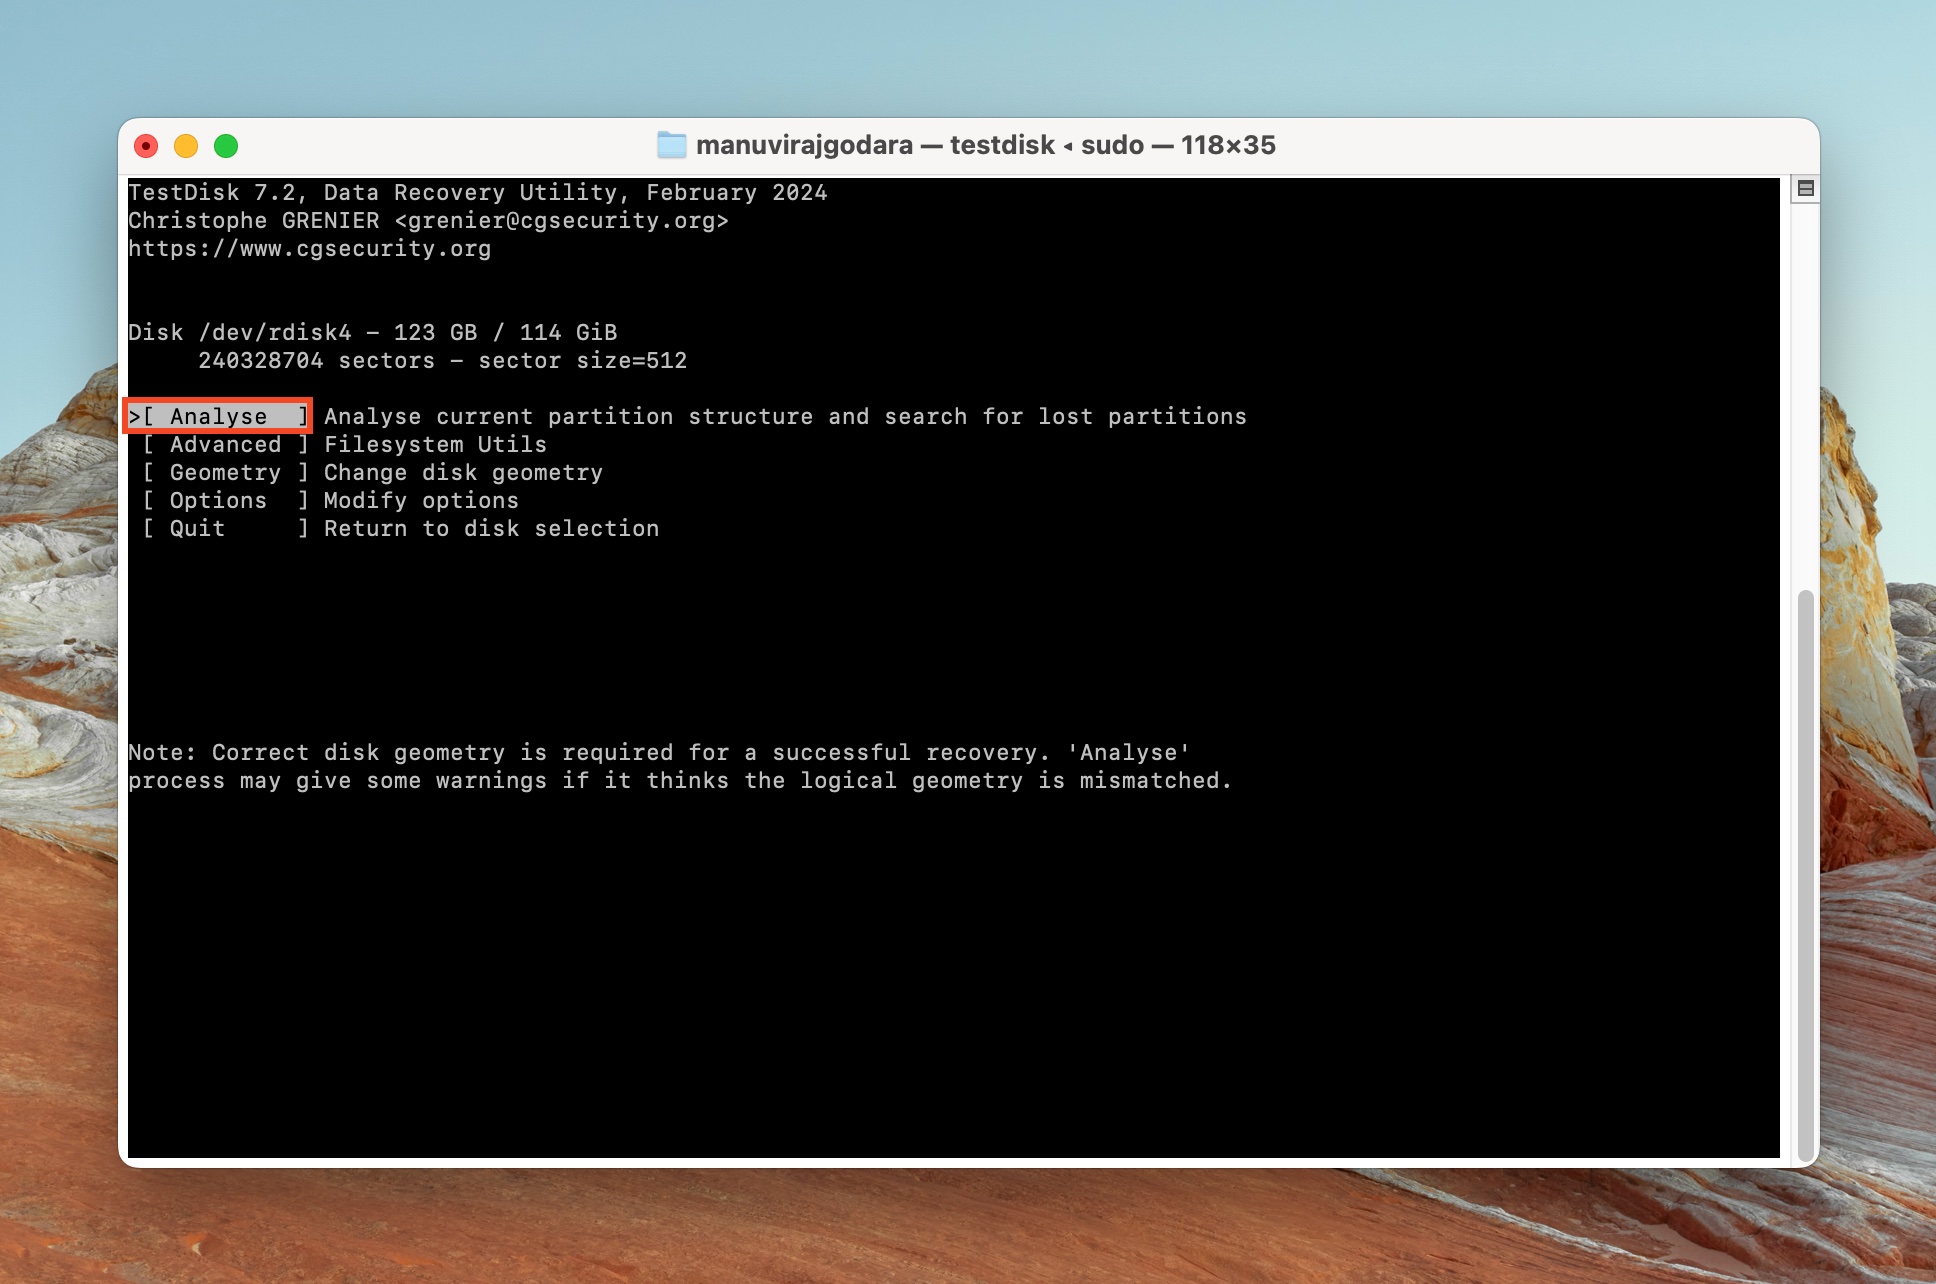This screenshot has width=1936, height=1284.
Task: Select Options from the menu list
Action: point(218,500)
